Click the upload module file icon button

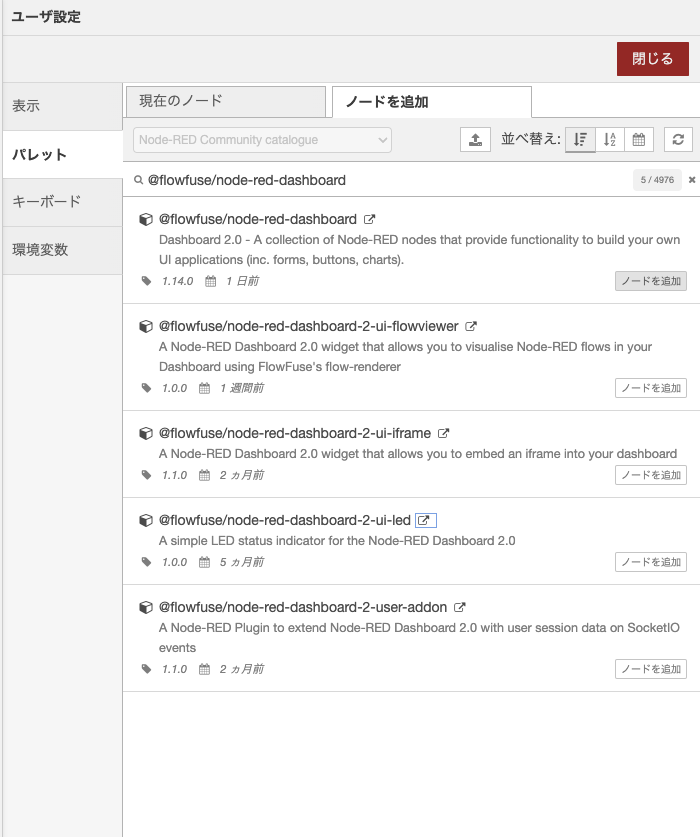pos(475,140)
